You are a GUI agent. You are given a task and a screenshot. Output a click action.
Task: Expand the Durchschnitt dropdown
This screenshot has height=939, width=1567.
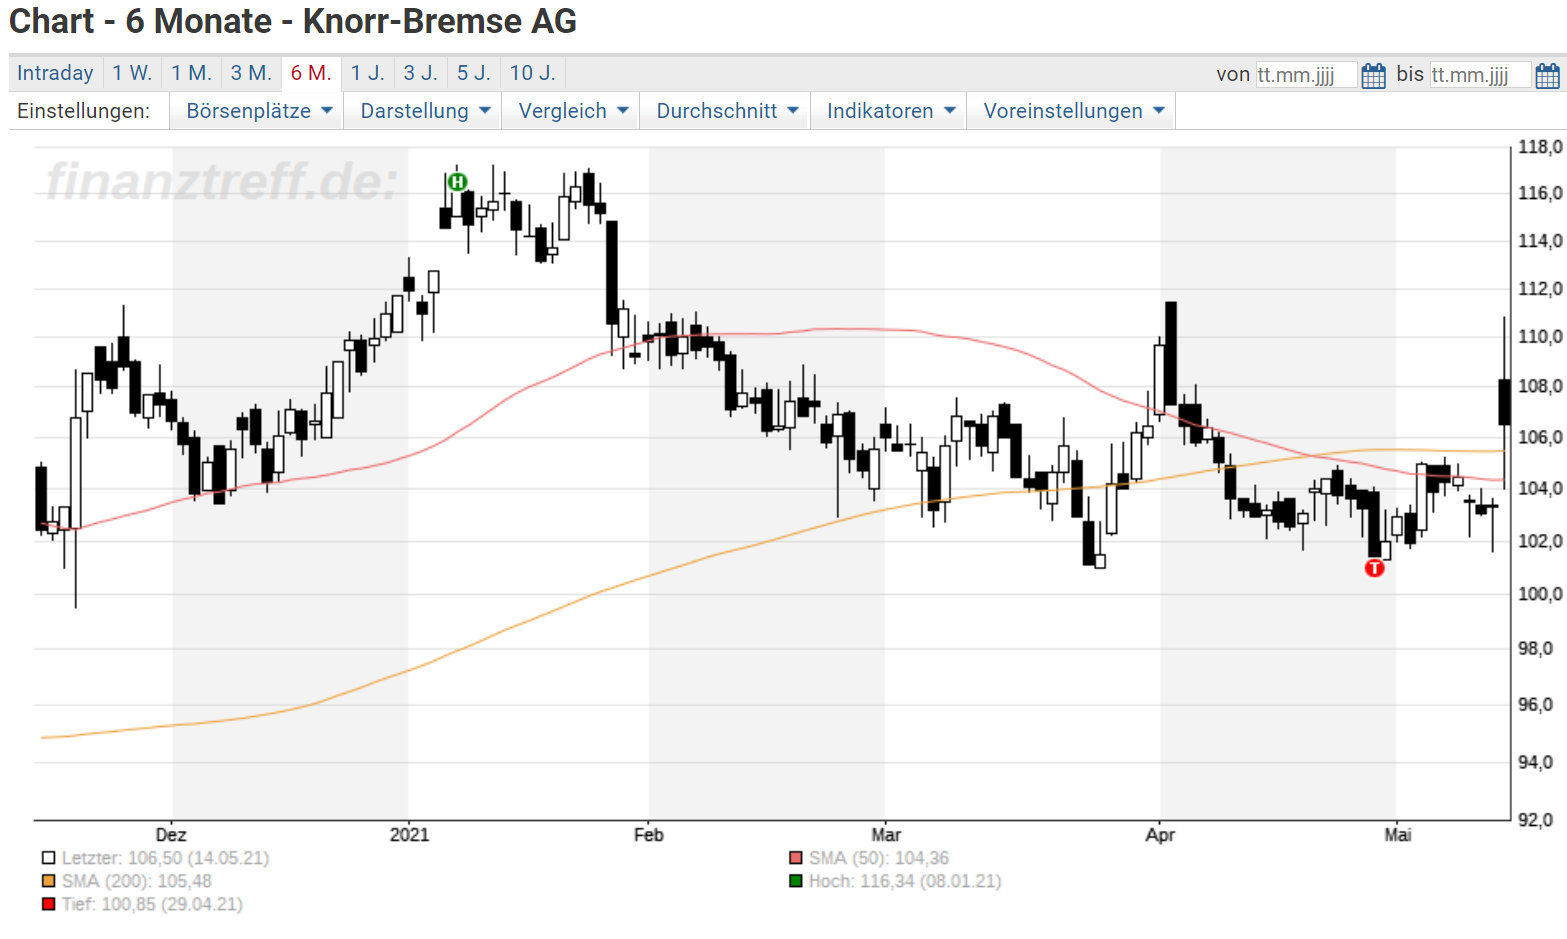click(x=727, y=111)
